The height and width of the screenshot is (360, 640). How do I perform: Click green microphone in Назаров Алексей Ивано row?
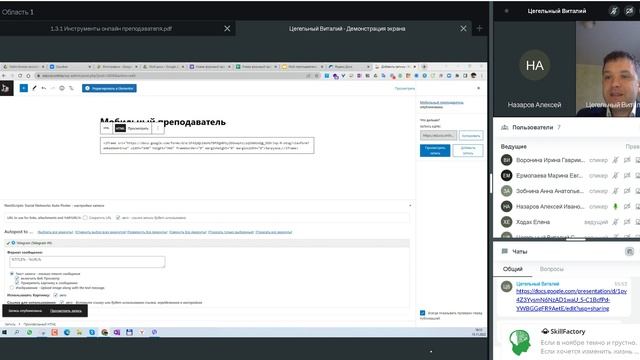(615, 207)
